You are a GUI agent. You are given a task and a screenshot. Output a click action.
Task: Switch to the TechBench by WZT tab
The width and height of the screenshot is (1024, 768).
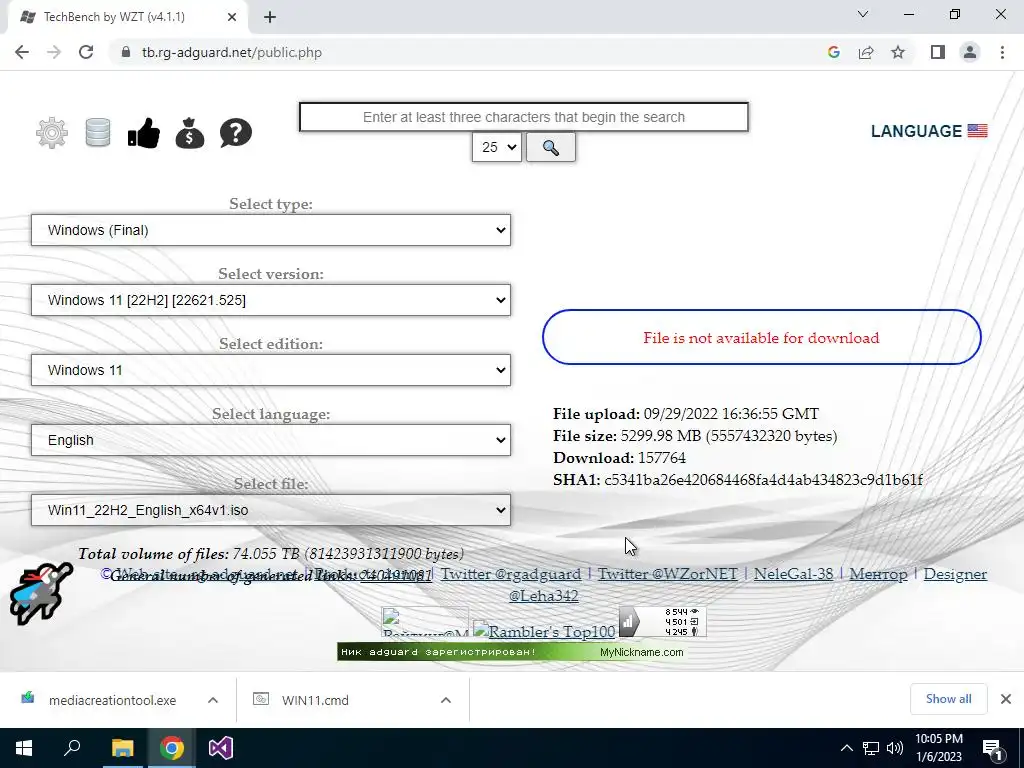click(127, 17)
